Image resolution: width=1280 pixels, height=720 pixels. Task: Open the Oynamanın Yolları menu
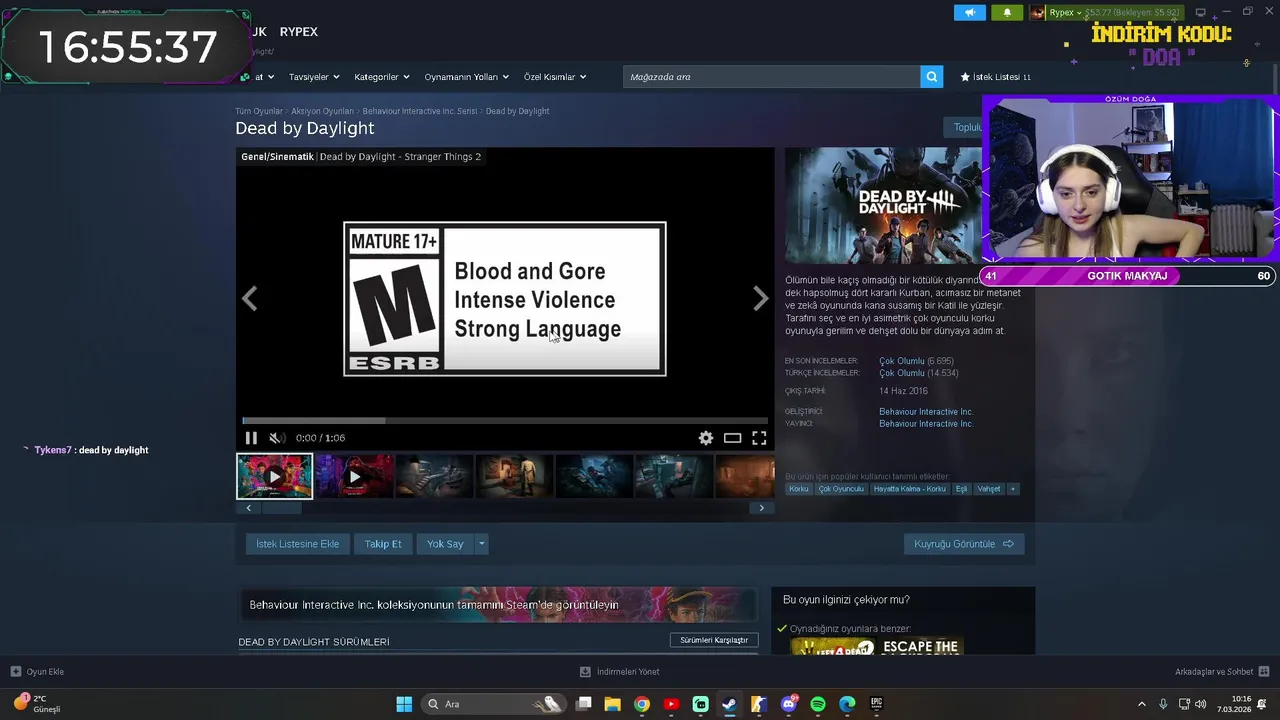click(466, 77)
